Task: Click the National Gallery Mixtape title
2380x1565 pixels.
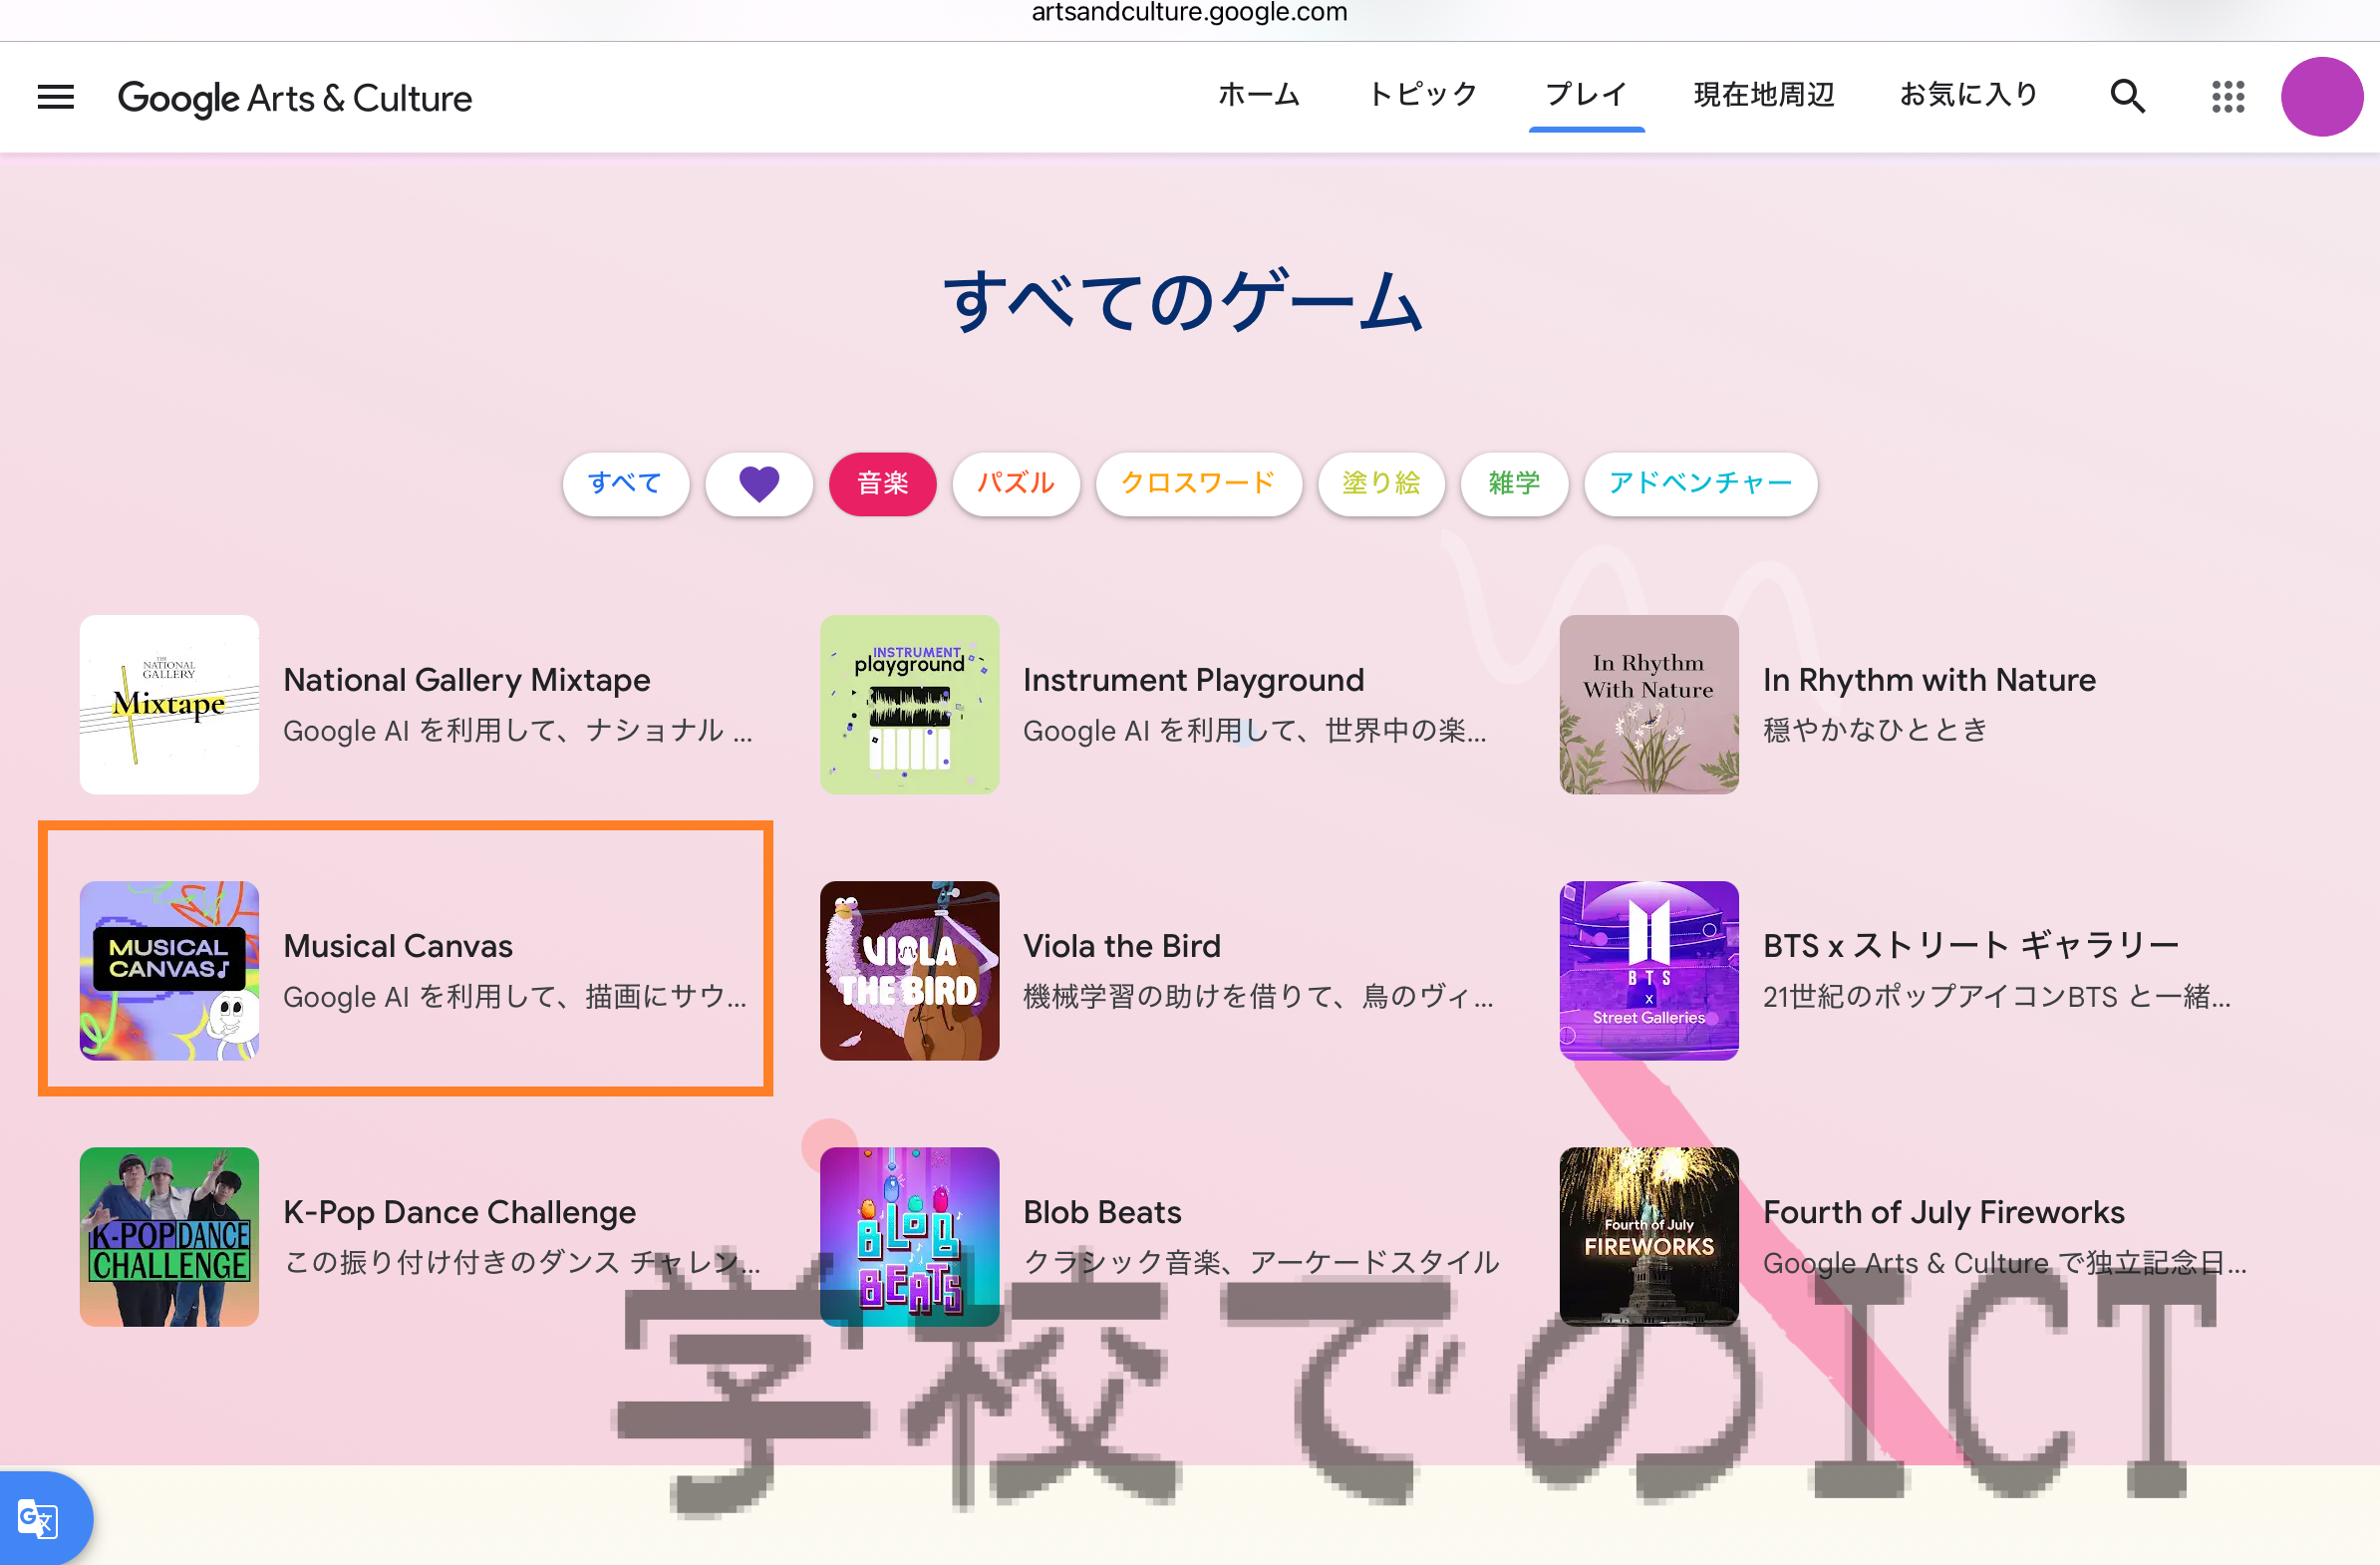Action: click(467, 680)
